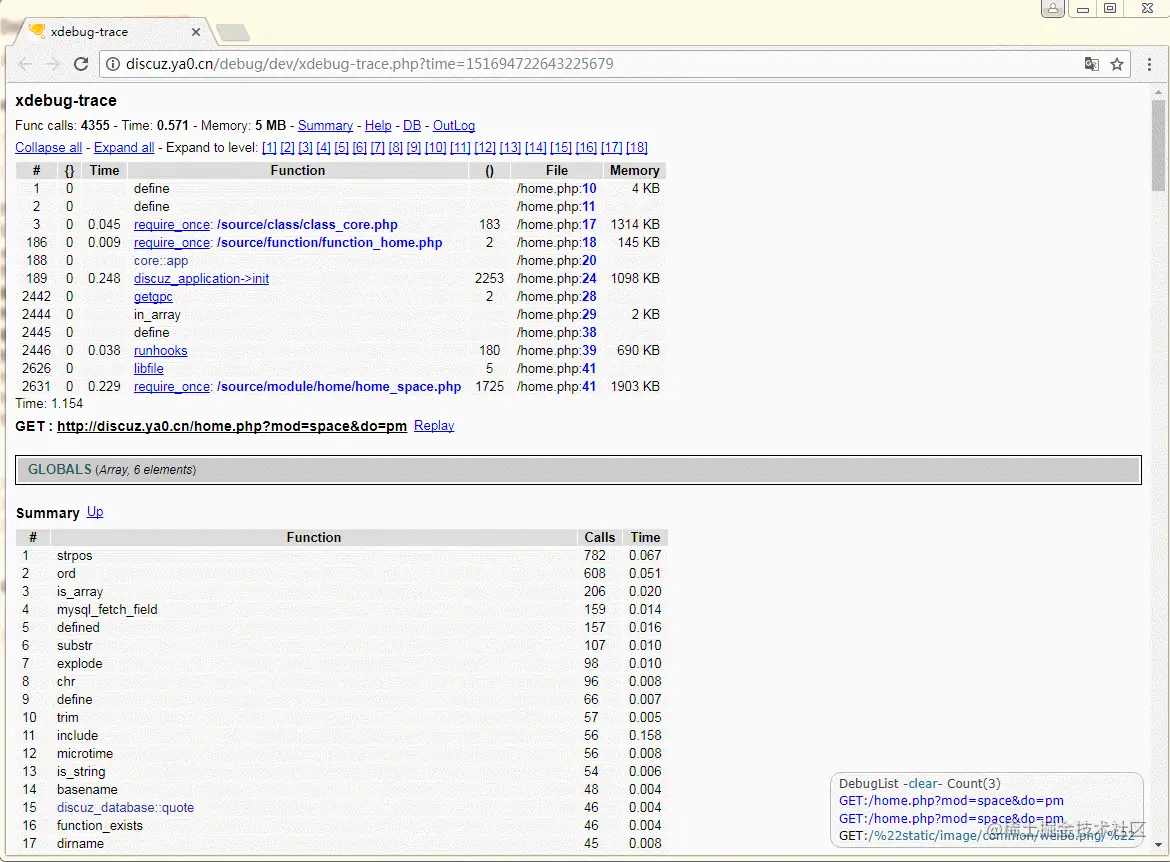
Task: Open the Chrome user profile button
Action: [x=1052, y=8]
